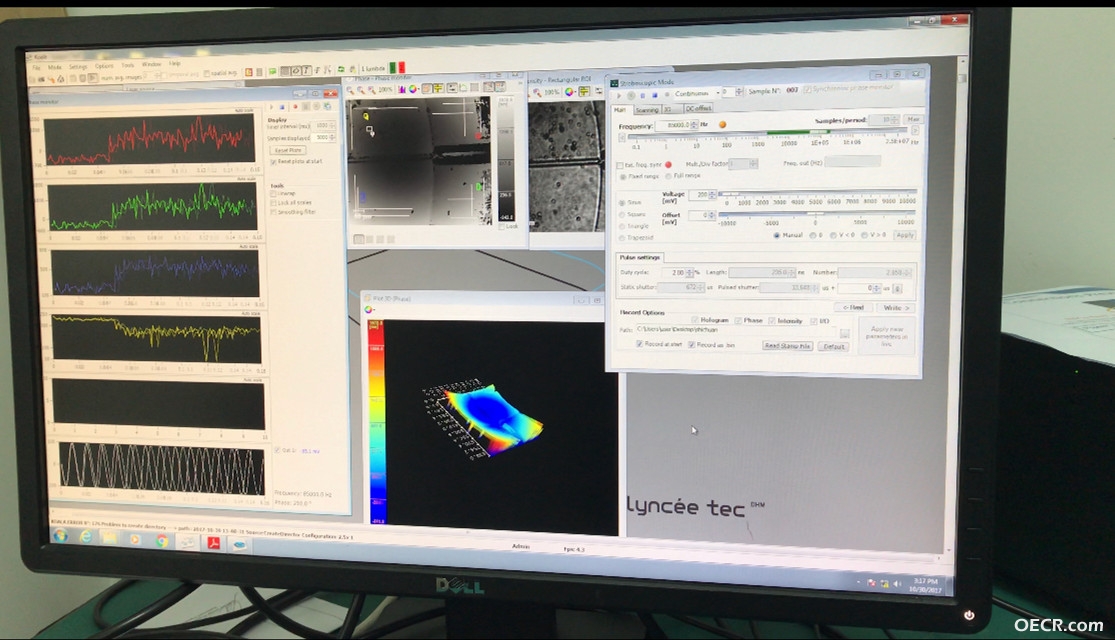Switch to the Scanning tab
1115x640 pixels.
[x=646, y=110]
